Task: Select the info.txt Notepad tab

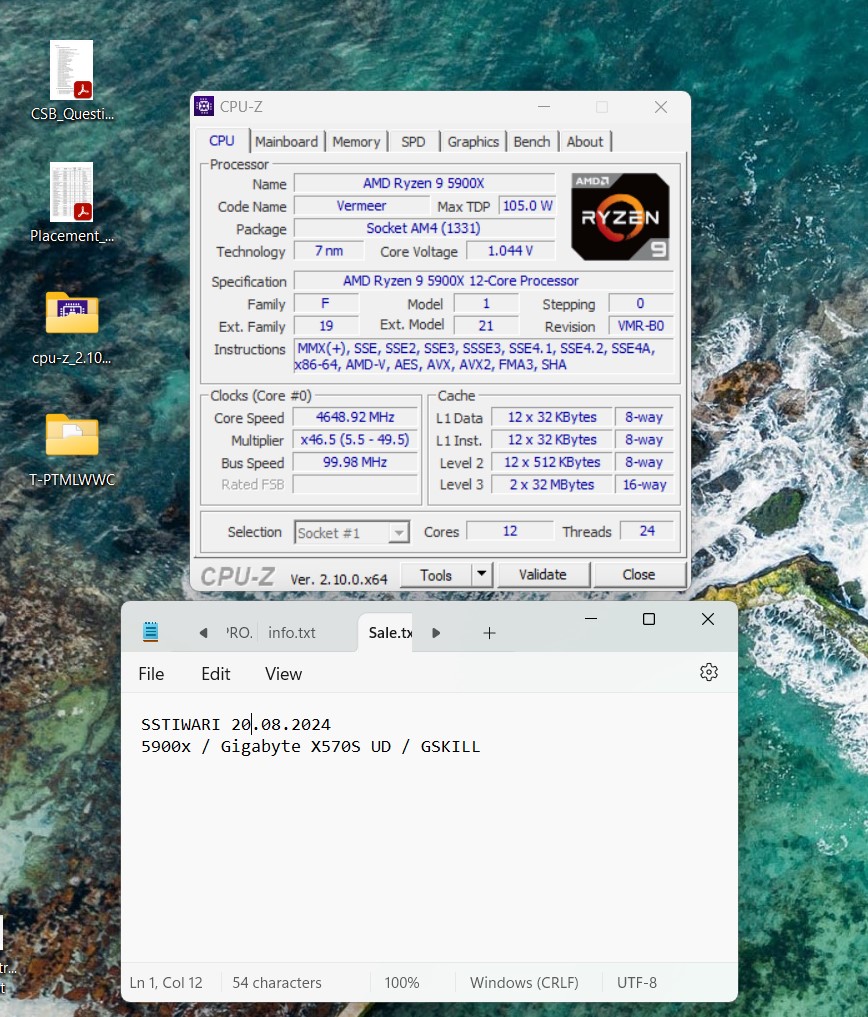Action: pyautogui.click(x=292, y=633)
